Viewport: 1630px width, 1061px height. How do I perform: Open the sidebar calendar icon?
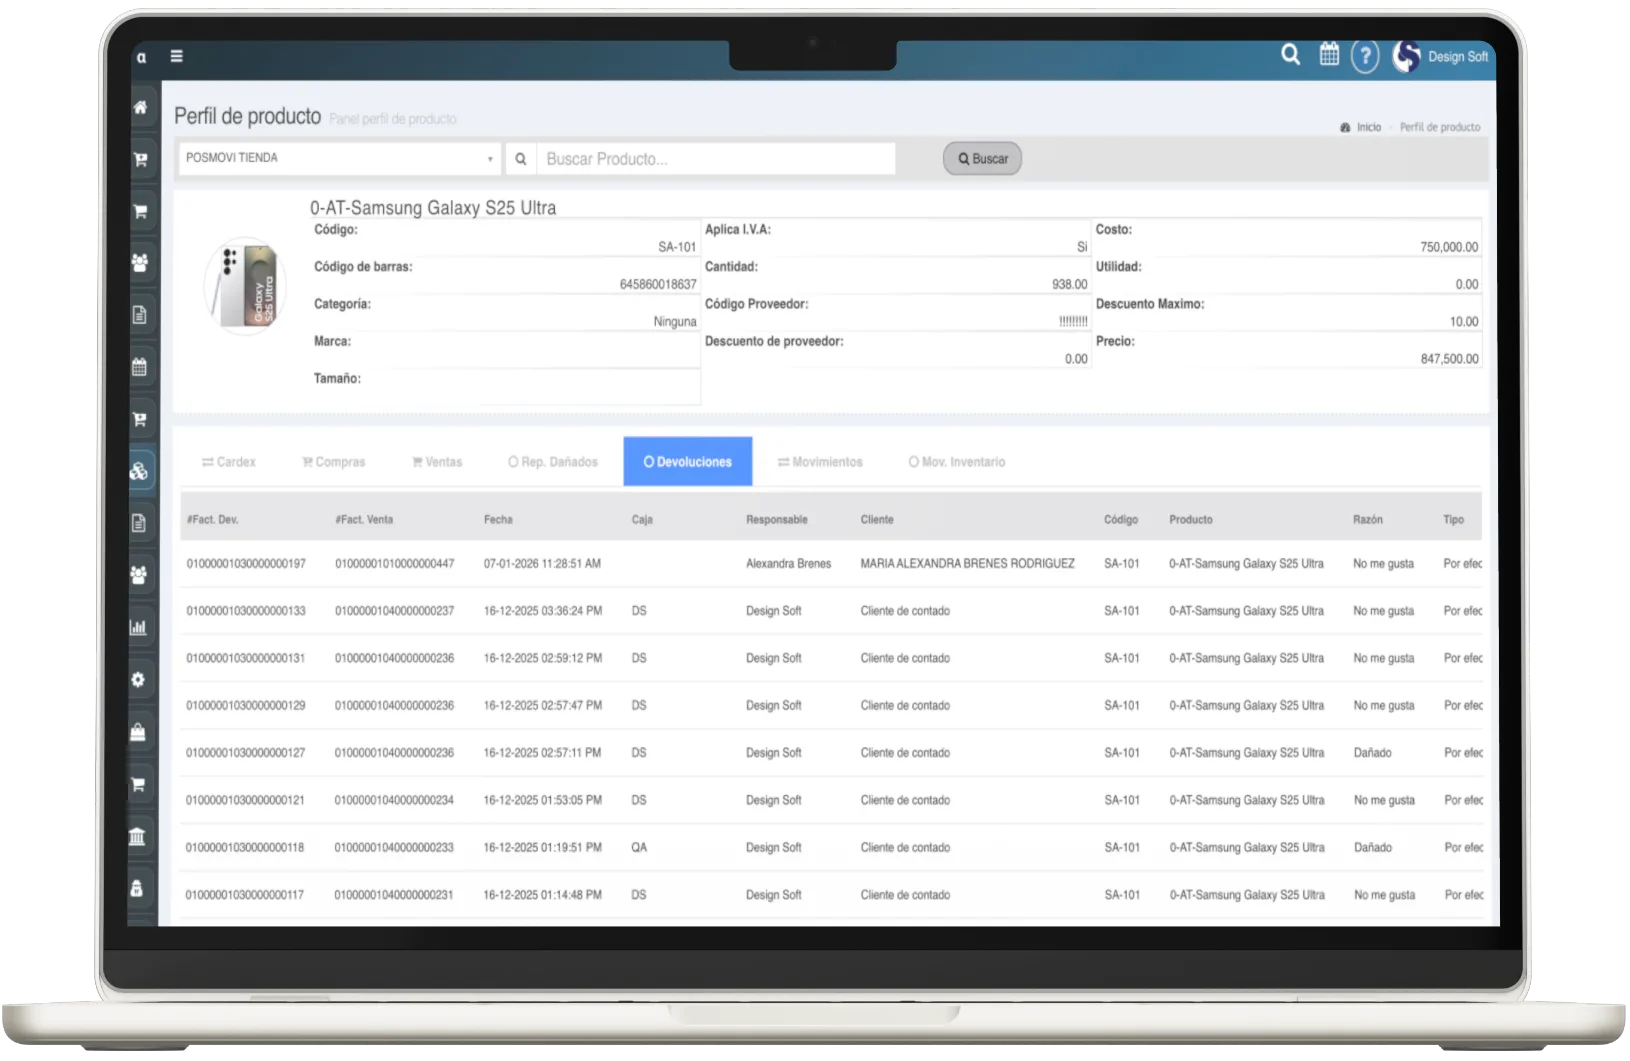click(x=139, y=367)
